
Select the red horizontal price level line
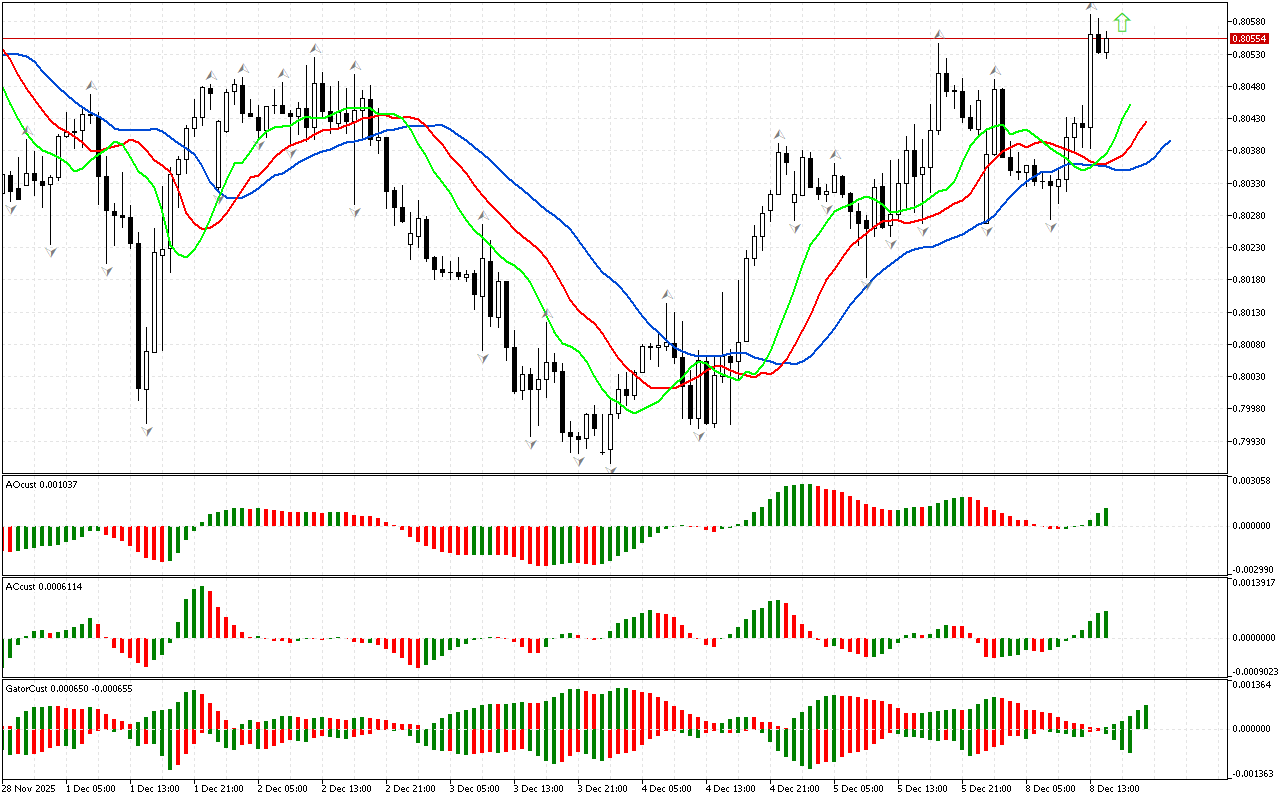click(600, 39)
